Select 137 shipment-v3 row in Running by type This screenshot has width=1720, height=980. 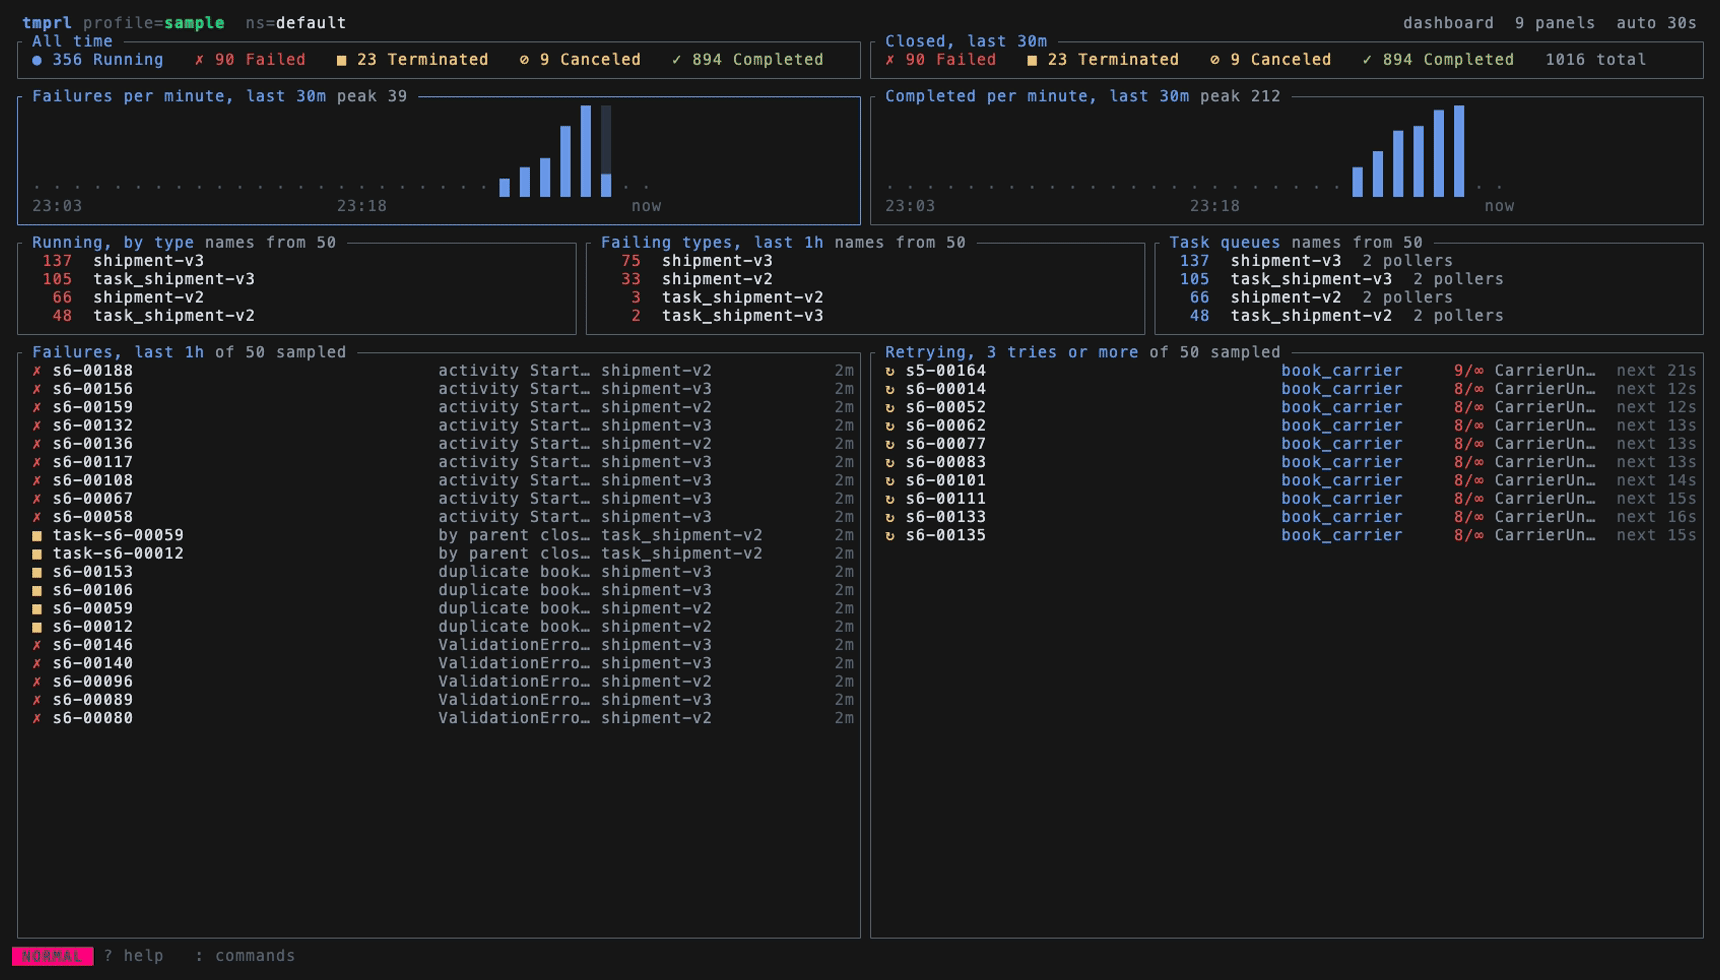[x=296, y=261]
